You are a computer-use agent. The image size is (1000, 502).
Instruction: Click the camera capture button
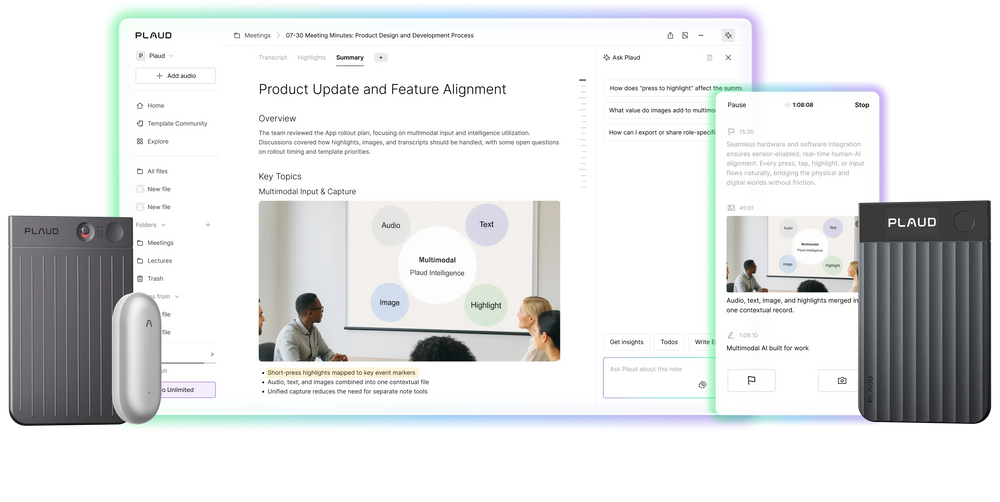pos(841,380)
